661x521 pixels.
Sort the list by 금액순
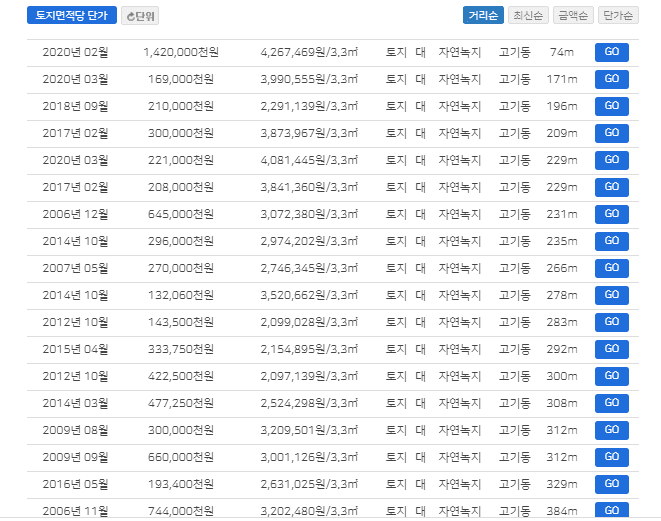(x=573, y=16)
